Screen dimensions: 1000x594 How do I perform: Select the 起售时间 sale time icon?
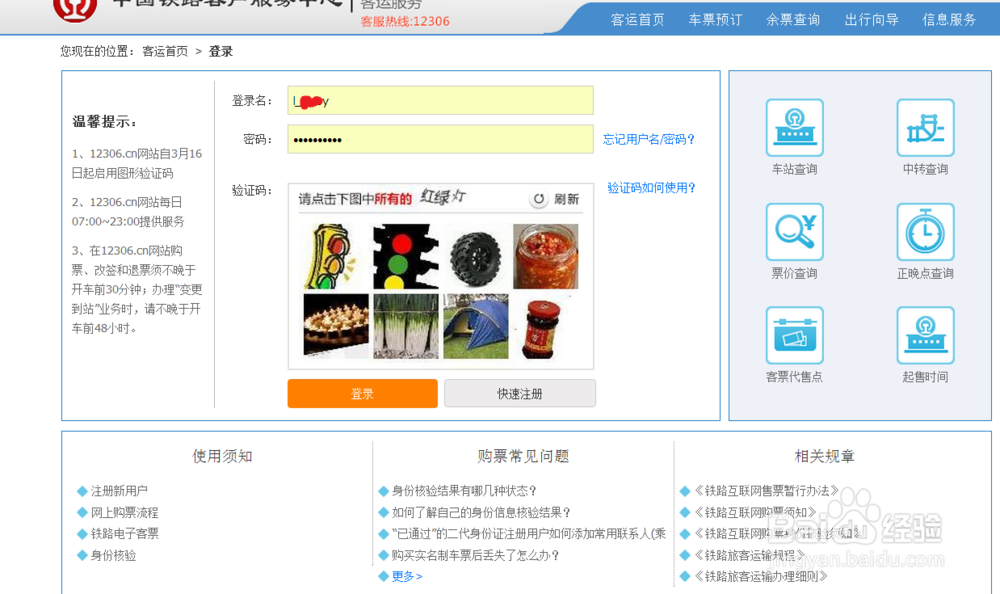pyautogui.click(x=924, y=334)
